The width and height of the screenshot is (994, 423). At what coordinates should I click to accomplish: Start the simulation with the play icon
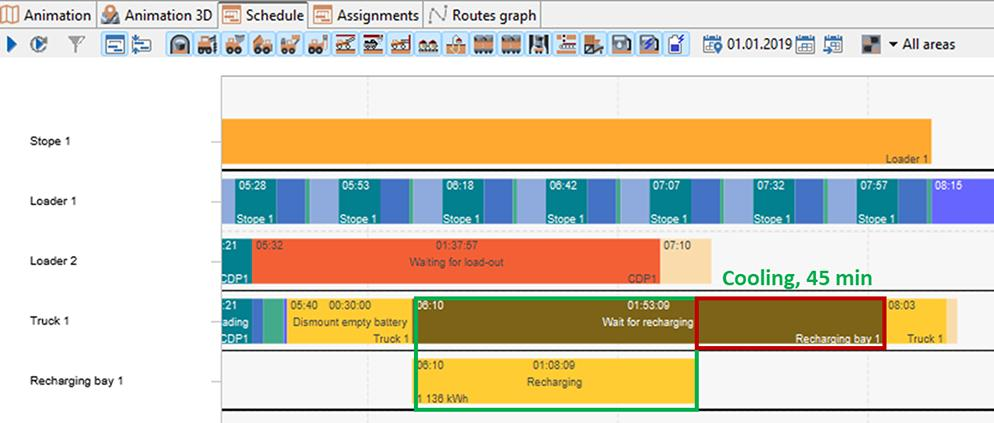(x=11, y=44)
